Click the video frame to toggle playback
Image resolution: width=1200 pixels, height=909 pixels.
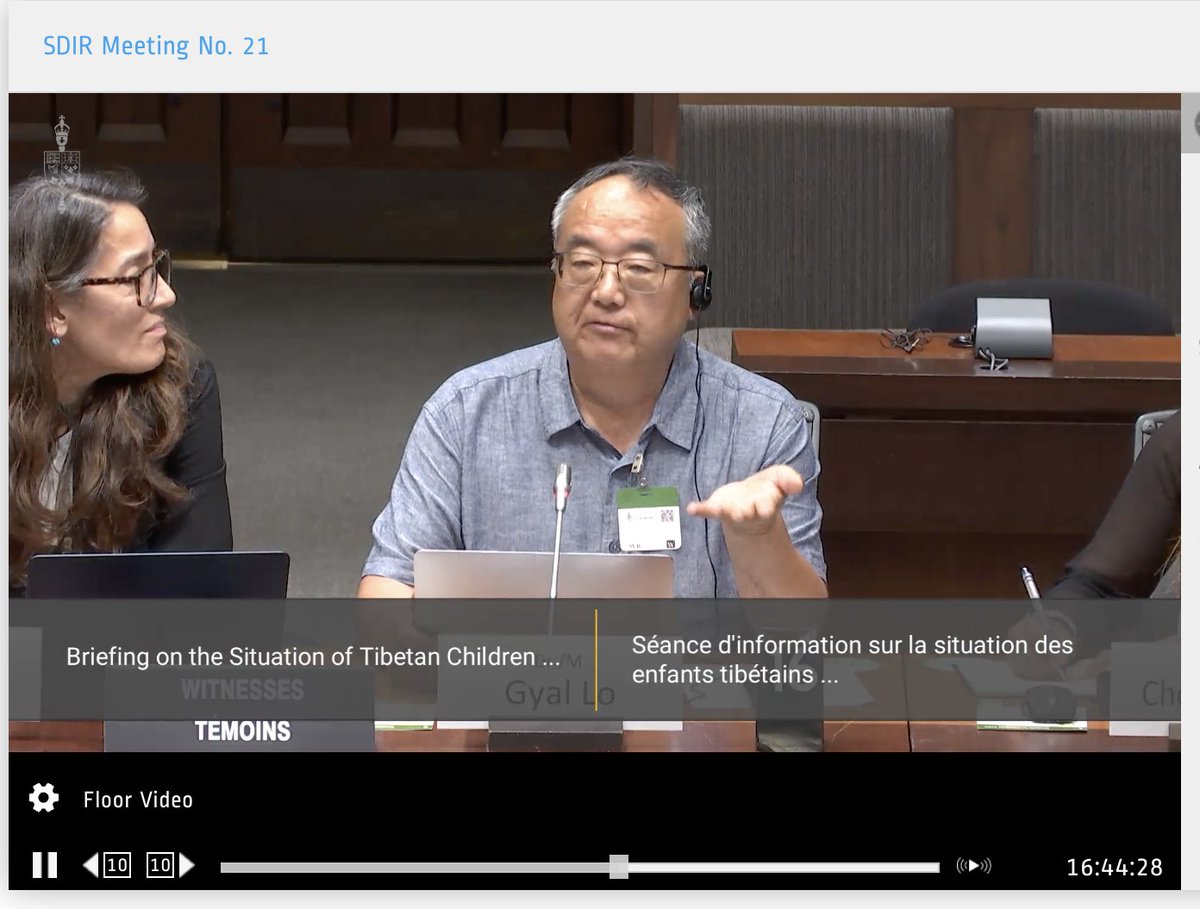[x=594, y=420]
